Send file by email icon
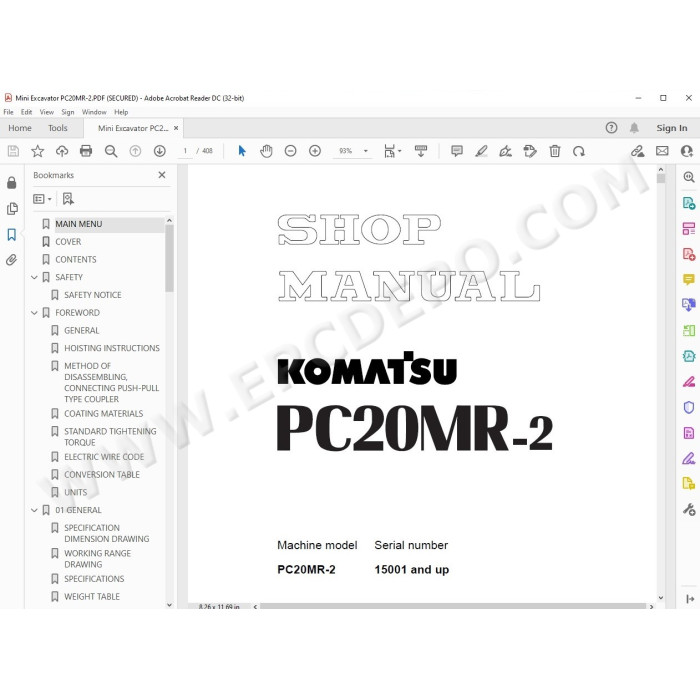Screen dimensions: 700x700 (x=662, y=151)
